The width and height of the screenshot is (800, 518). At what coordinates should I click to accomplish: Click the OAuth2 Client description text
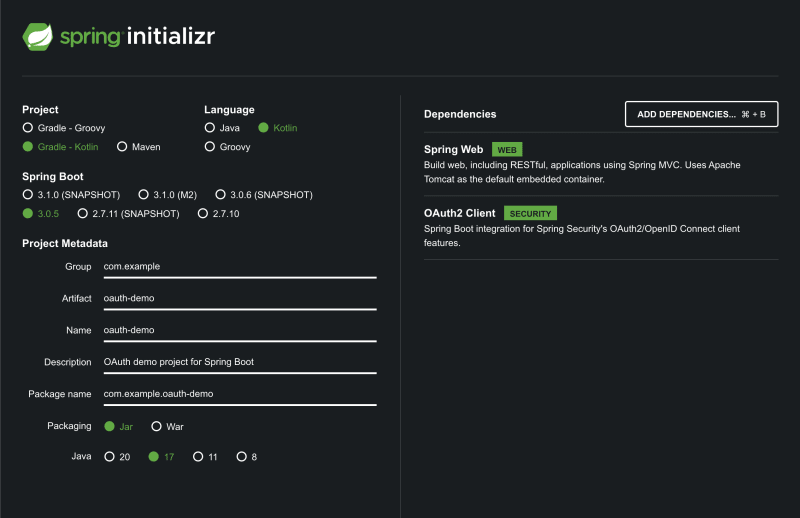pos(582,236)
